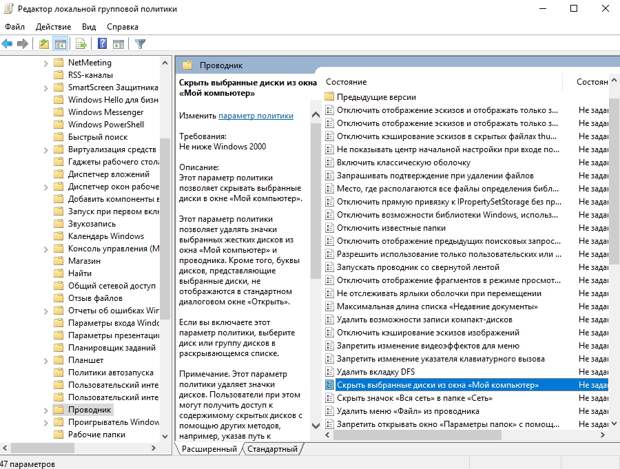620x469 pixels.
Task: Expand the Отчеты об ошибках tree node
Action: coord(45,311)
